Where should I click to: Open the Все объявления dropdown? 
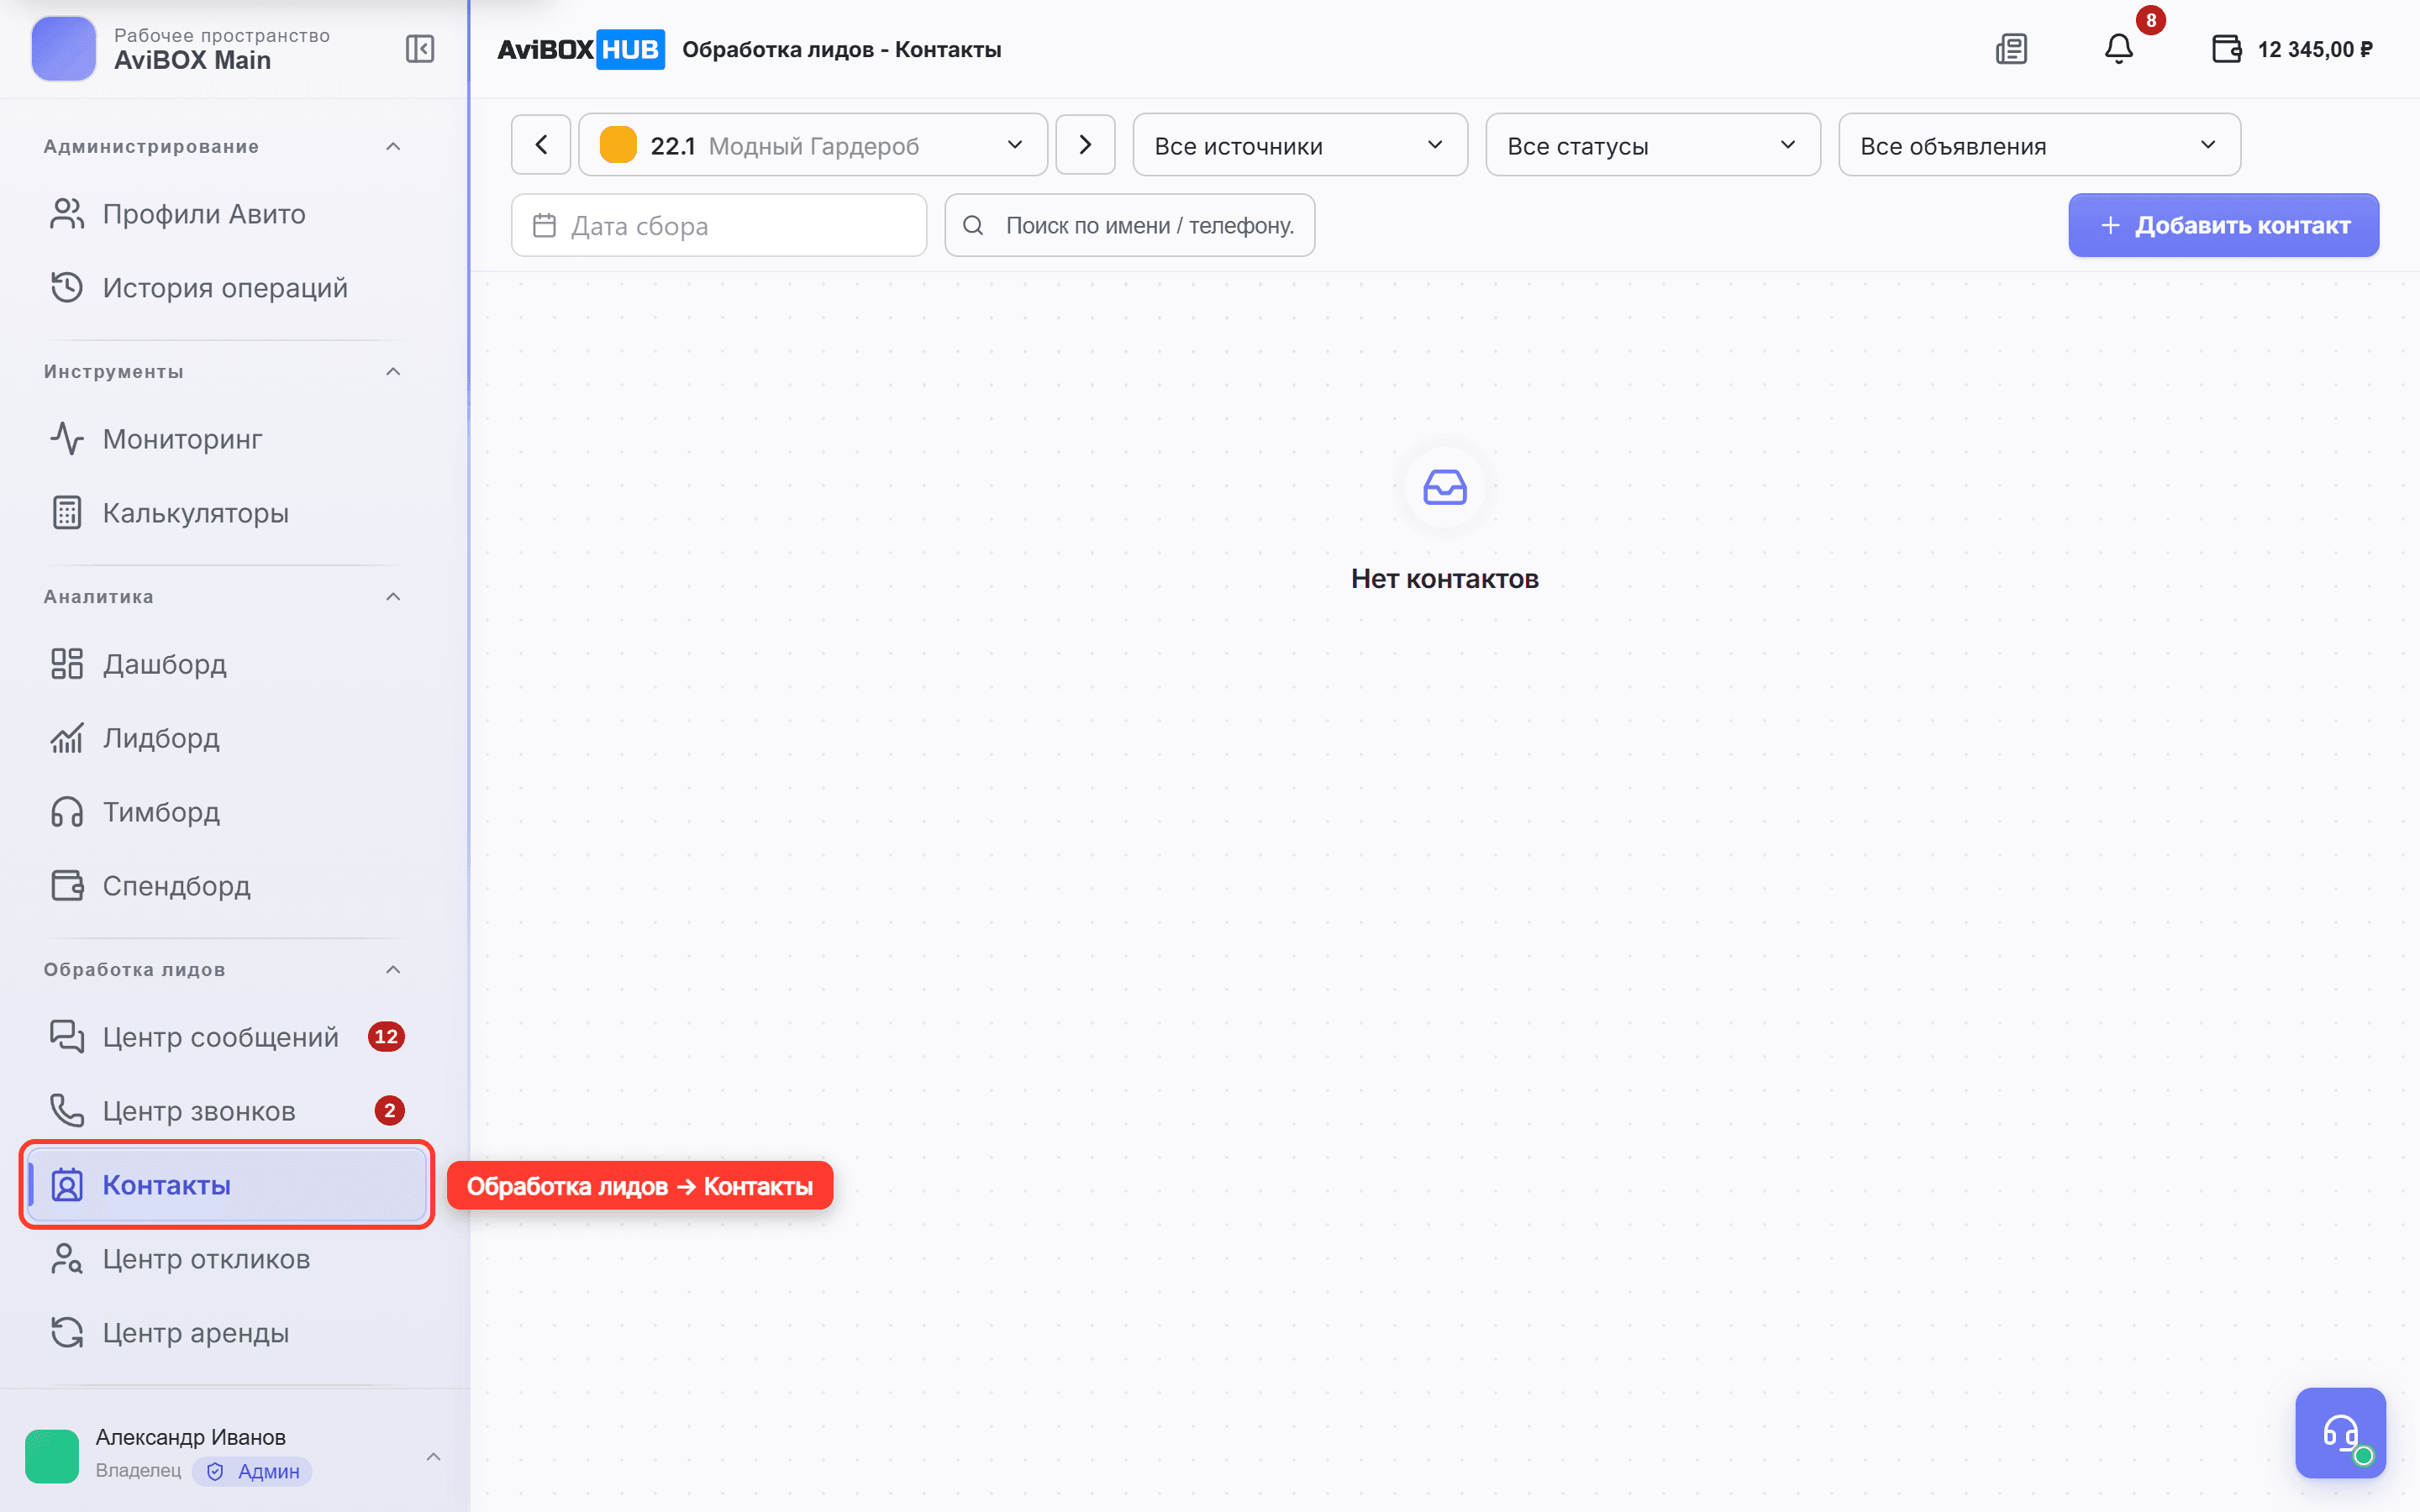[x=2039, y=145]
